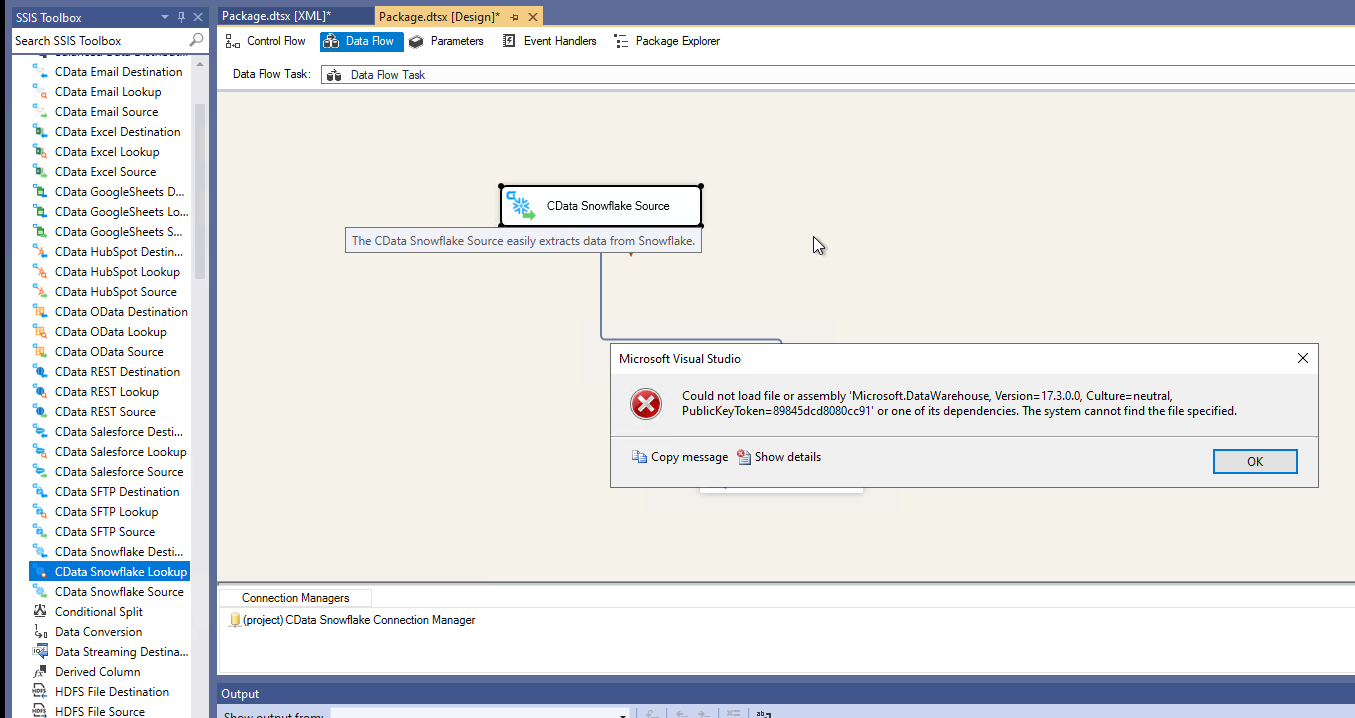
Task: Close the Microsoft Visual Studio error dialog
Action: click(1302, 358)
